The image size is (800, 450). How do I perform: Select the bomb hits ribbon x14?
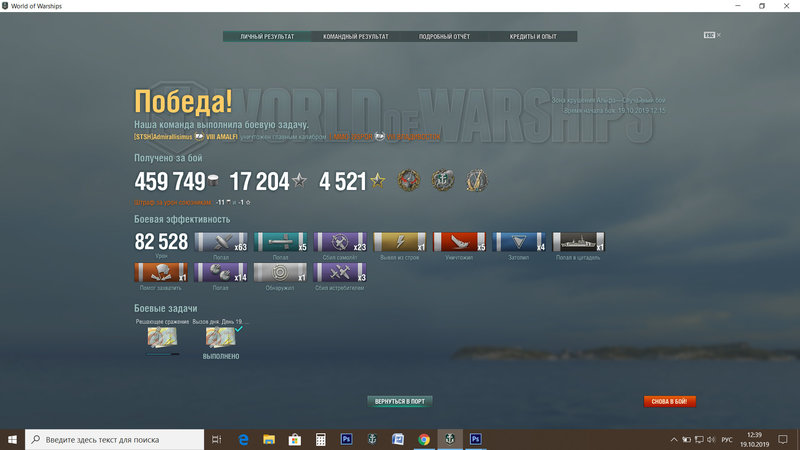[221, 272]
